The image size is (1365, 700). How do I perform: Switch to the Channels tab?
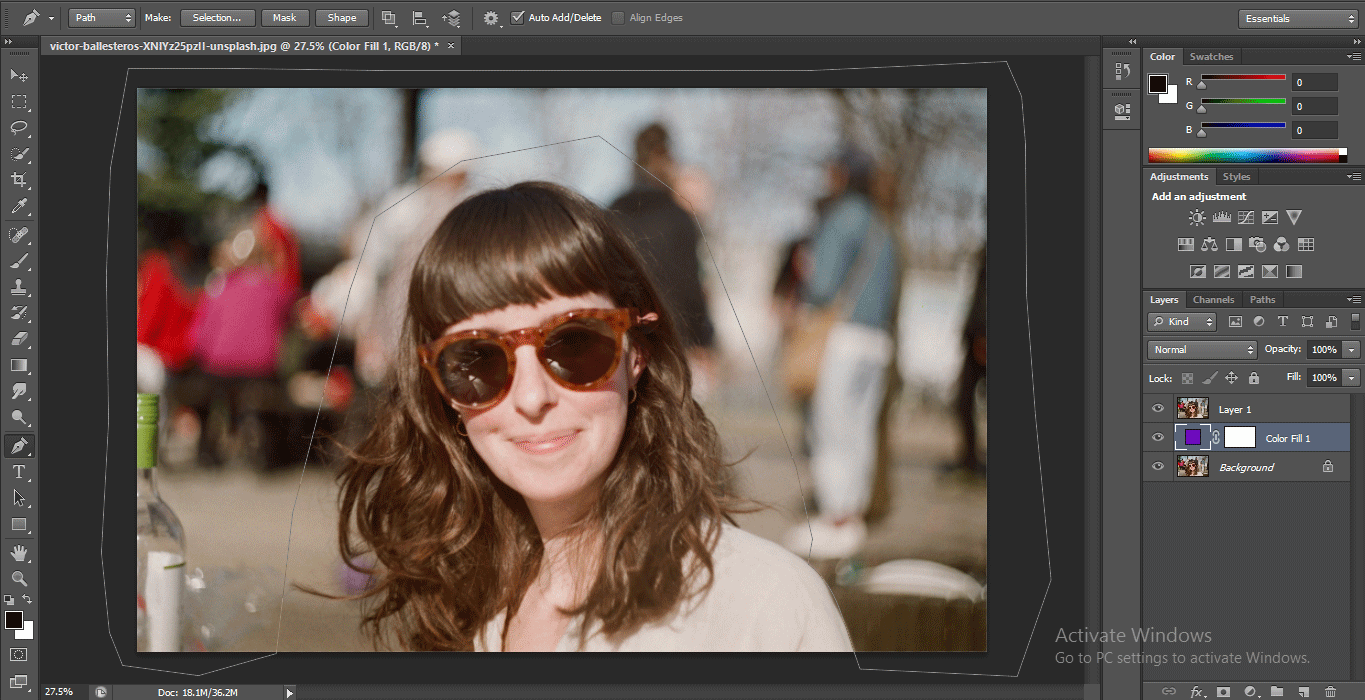(1213, 300)
